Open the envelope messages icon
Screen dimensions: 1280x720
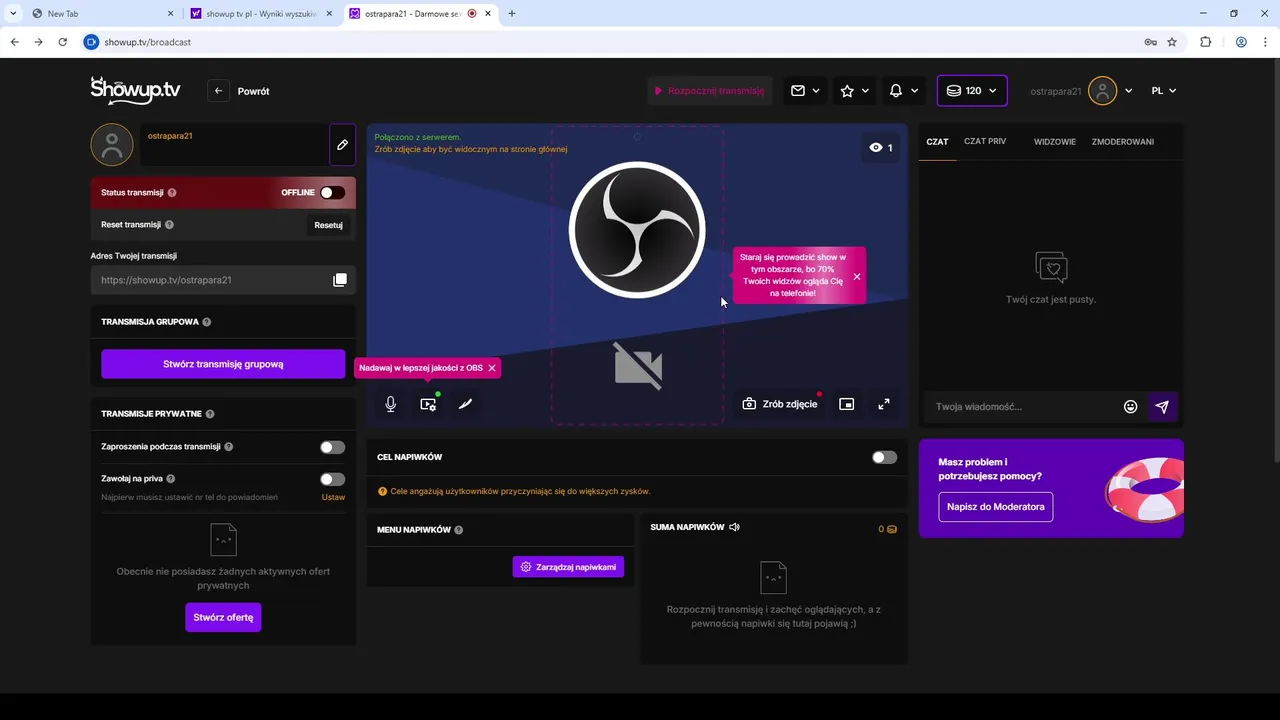click(x=798, y=91)
